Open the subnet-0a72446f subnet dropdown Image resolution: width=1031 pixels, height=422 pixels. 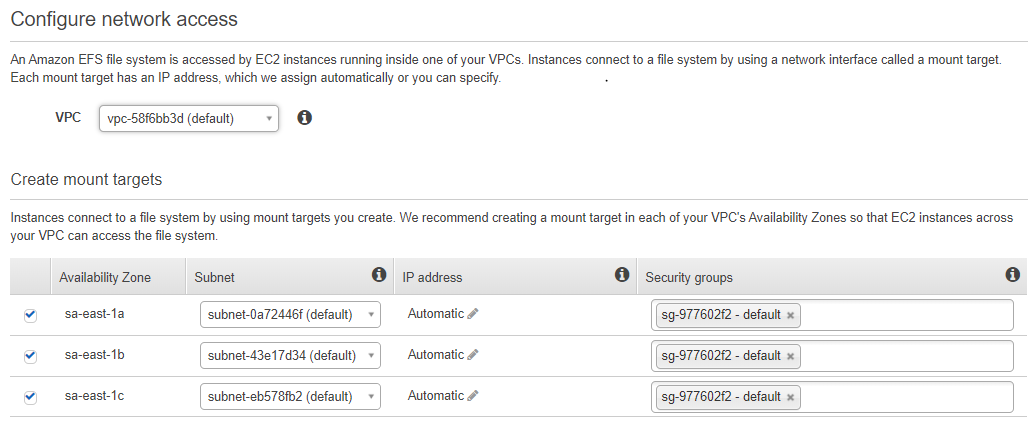(x=290, y=315)
